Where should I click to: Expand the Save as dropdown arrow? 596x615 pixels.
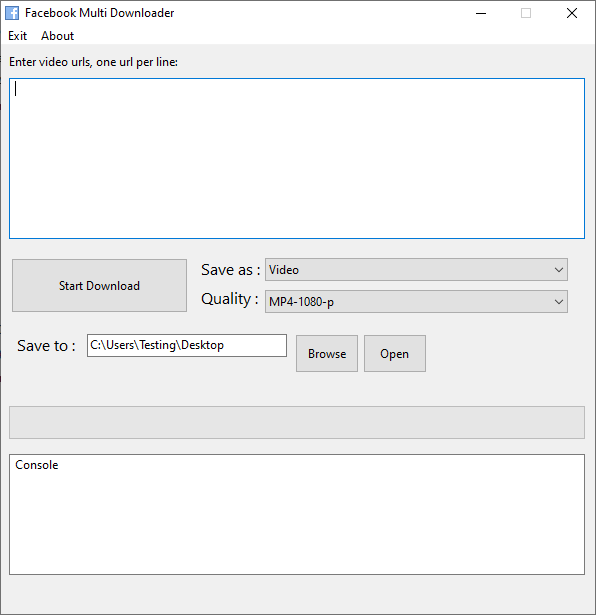point(559,270)
